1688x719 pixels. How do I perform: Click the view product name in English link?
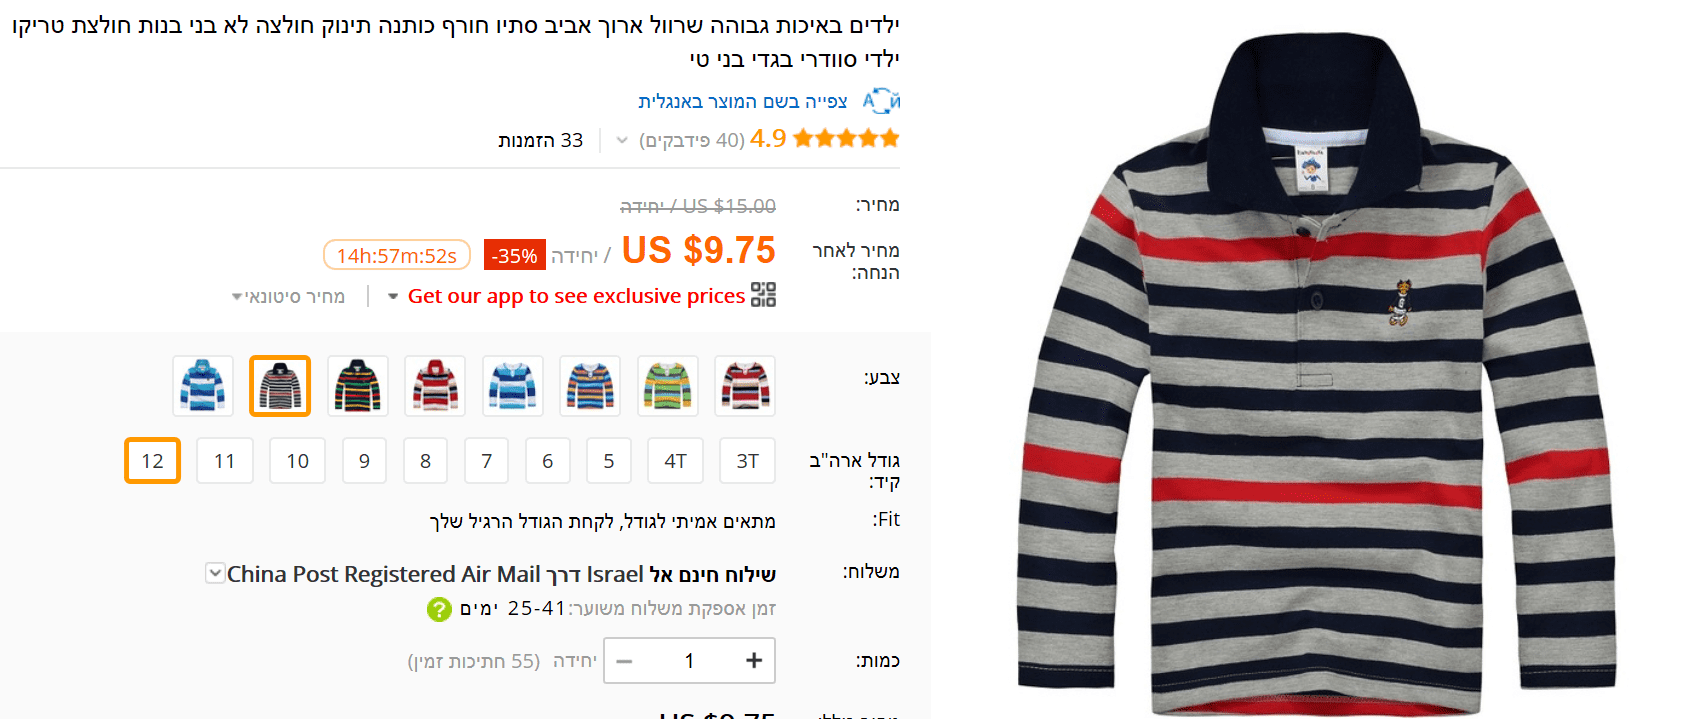(x=743, y=101)
